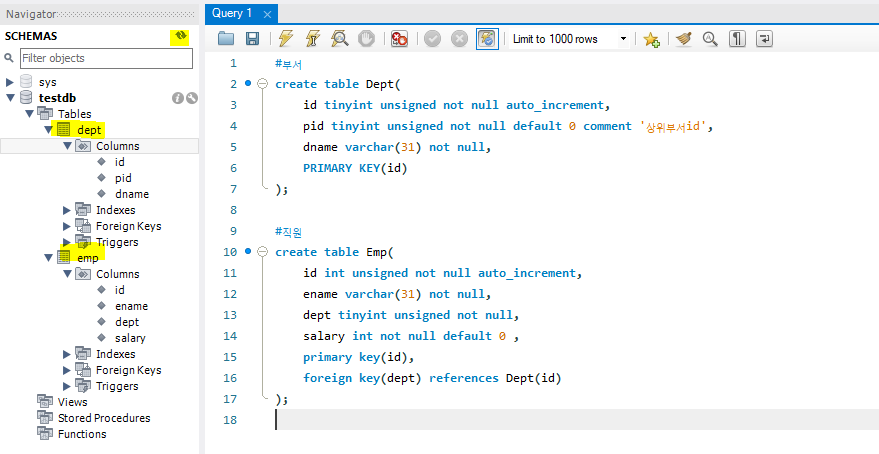
Task: Select id column under dept Columns
Action: pyautogui.click(x=119, y=162)
